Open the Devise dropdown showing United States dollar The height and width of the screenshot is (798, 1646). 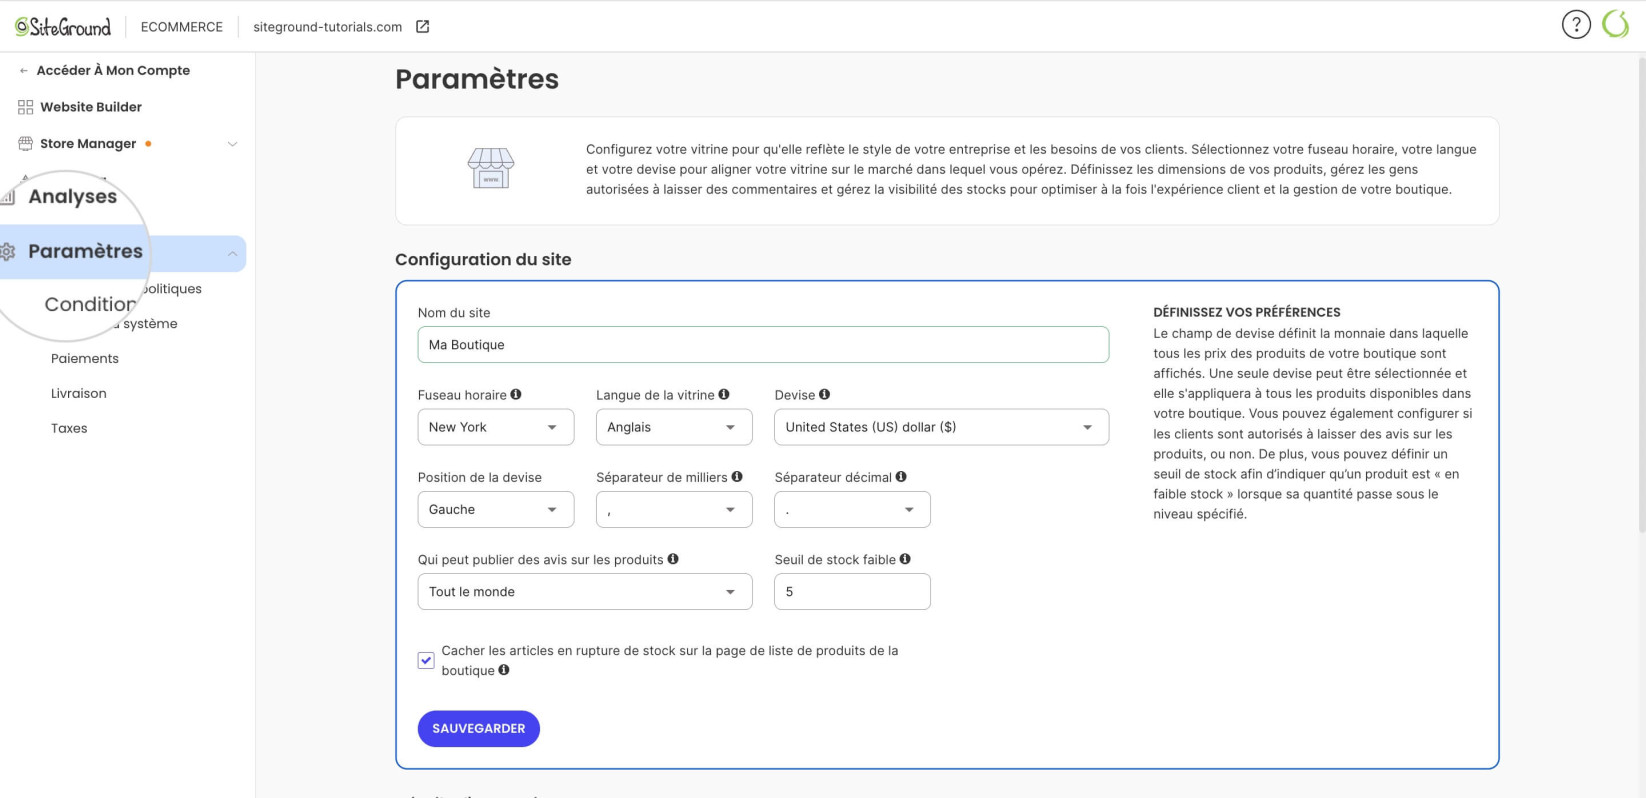point(942,427)
